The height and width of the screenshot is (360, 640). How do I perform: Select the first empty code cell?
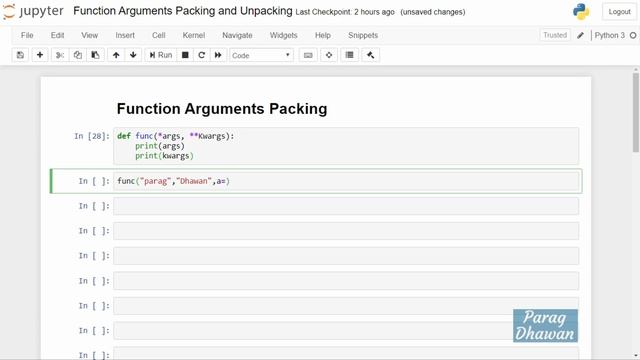coord(346,206)
